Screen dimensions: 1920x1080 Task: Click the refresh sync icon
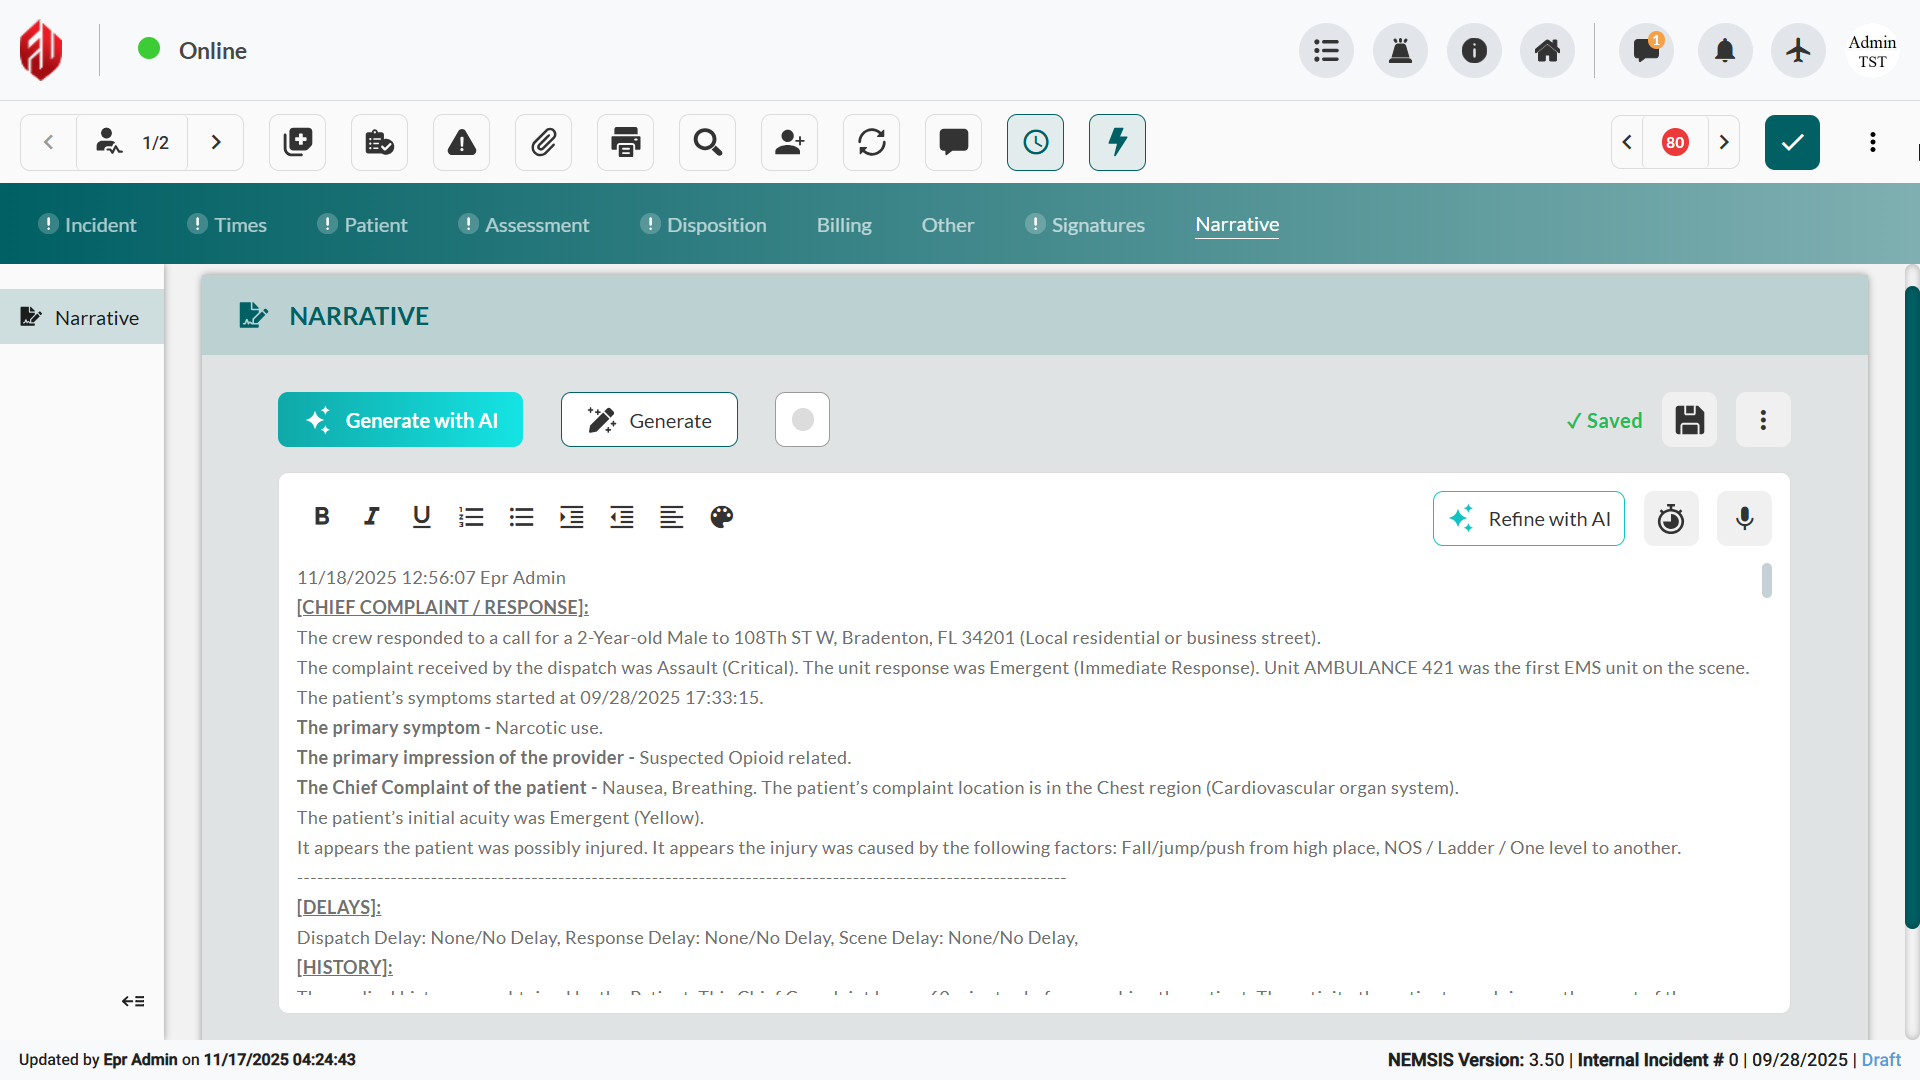[x=871, y=142]
